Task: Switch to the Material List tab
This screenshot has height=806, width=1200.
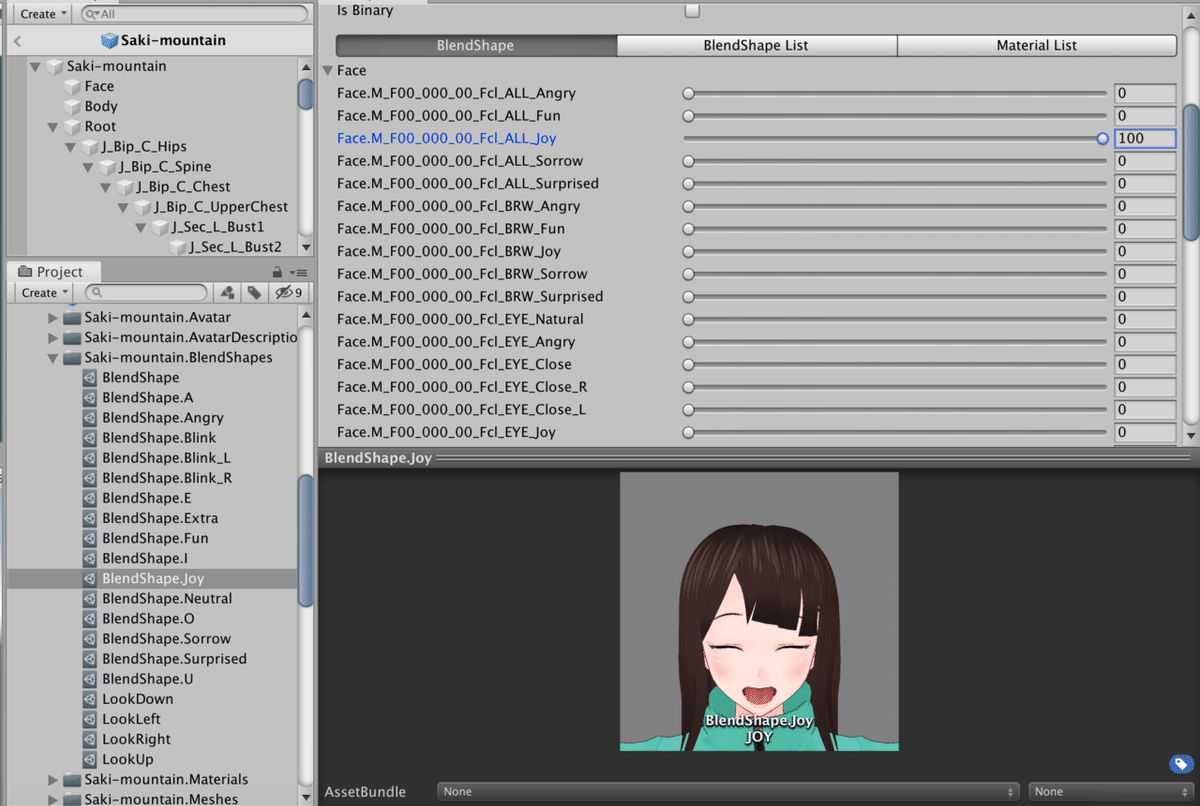Action: point(1037,45)
